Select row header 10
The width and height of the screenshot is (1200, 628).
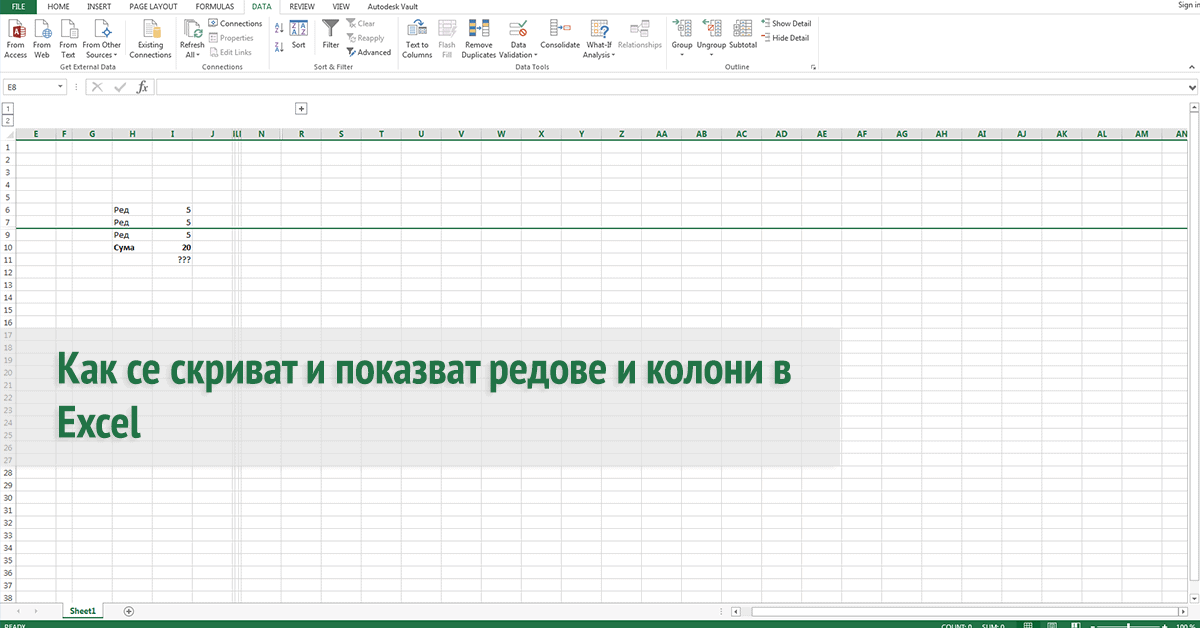tap(7, 247)
